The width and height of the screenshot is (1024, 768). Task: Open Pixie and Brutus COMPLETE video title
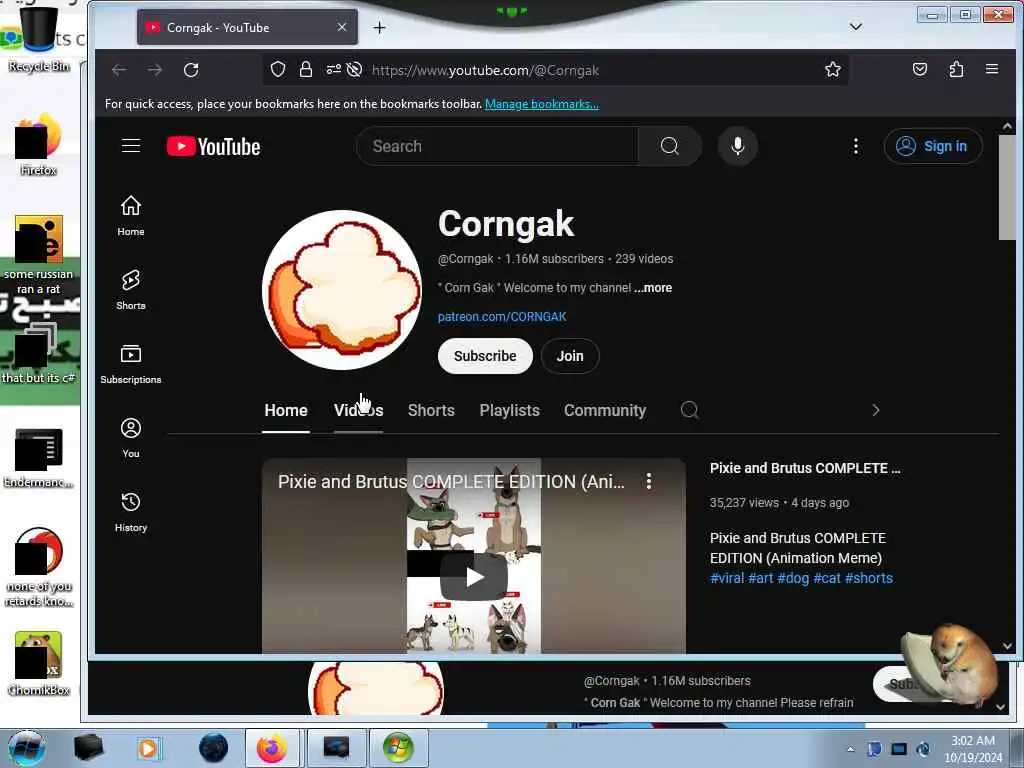click(805, 468)
